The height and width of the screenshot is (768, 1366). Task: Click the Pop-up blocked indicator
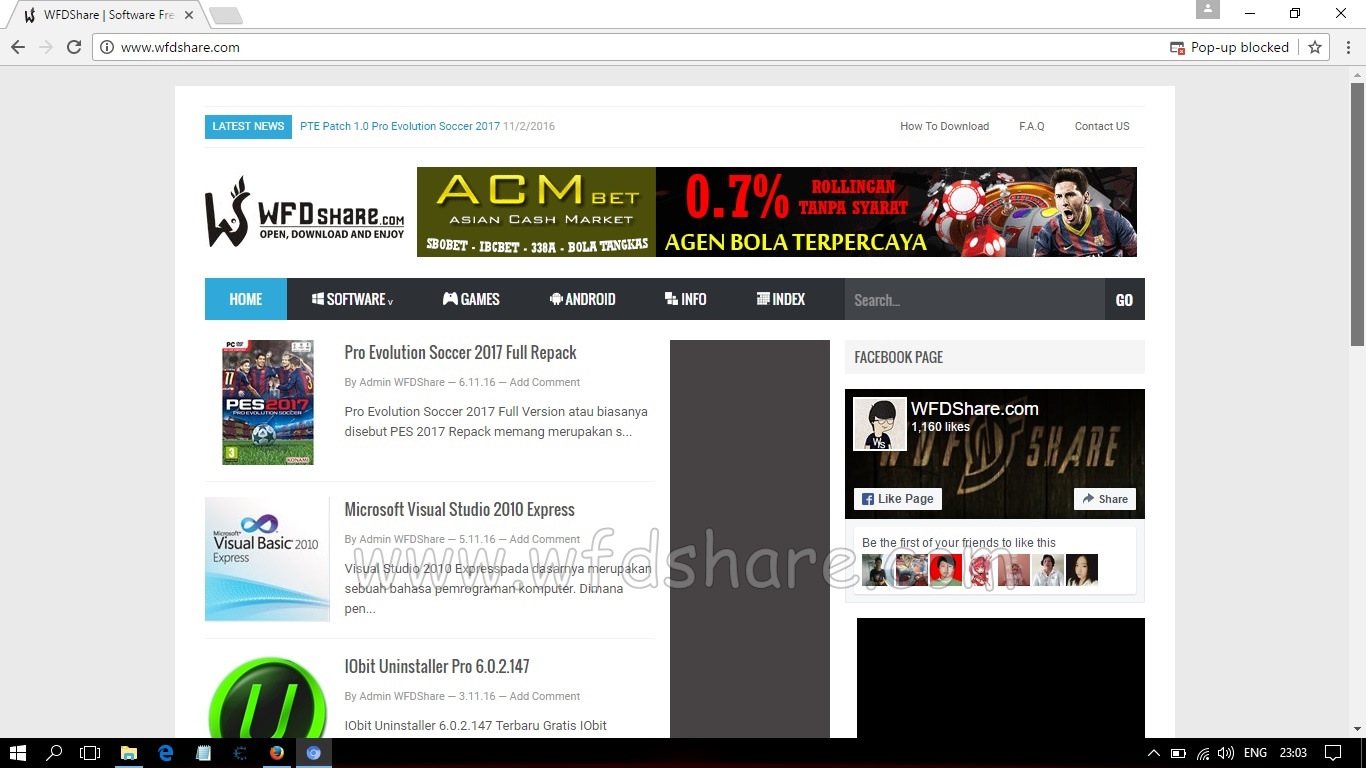pyautogui.click(x=1229, y=47)
